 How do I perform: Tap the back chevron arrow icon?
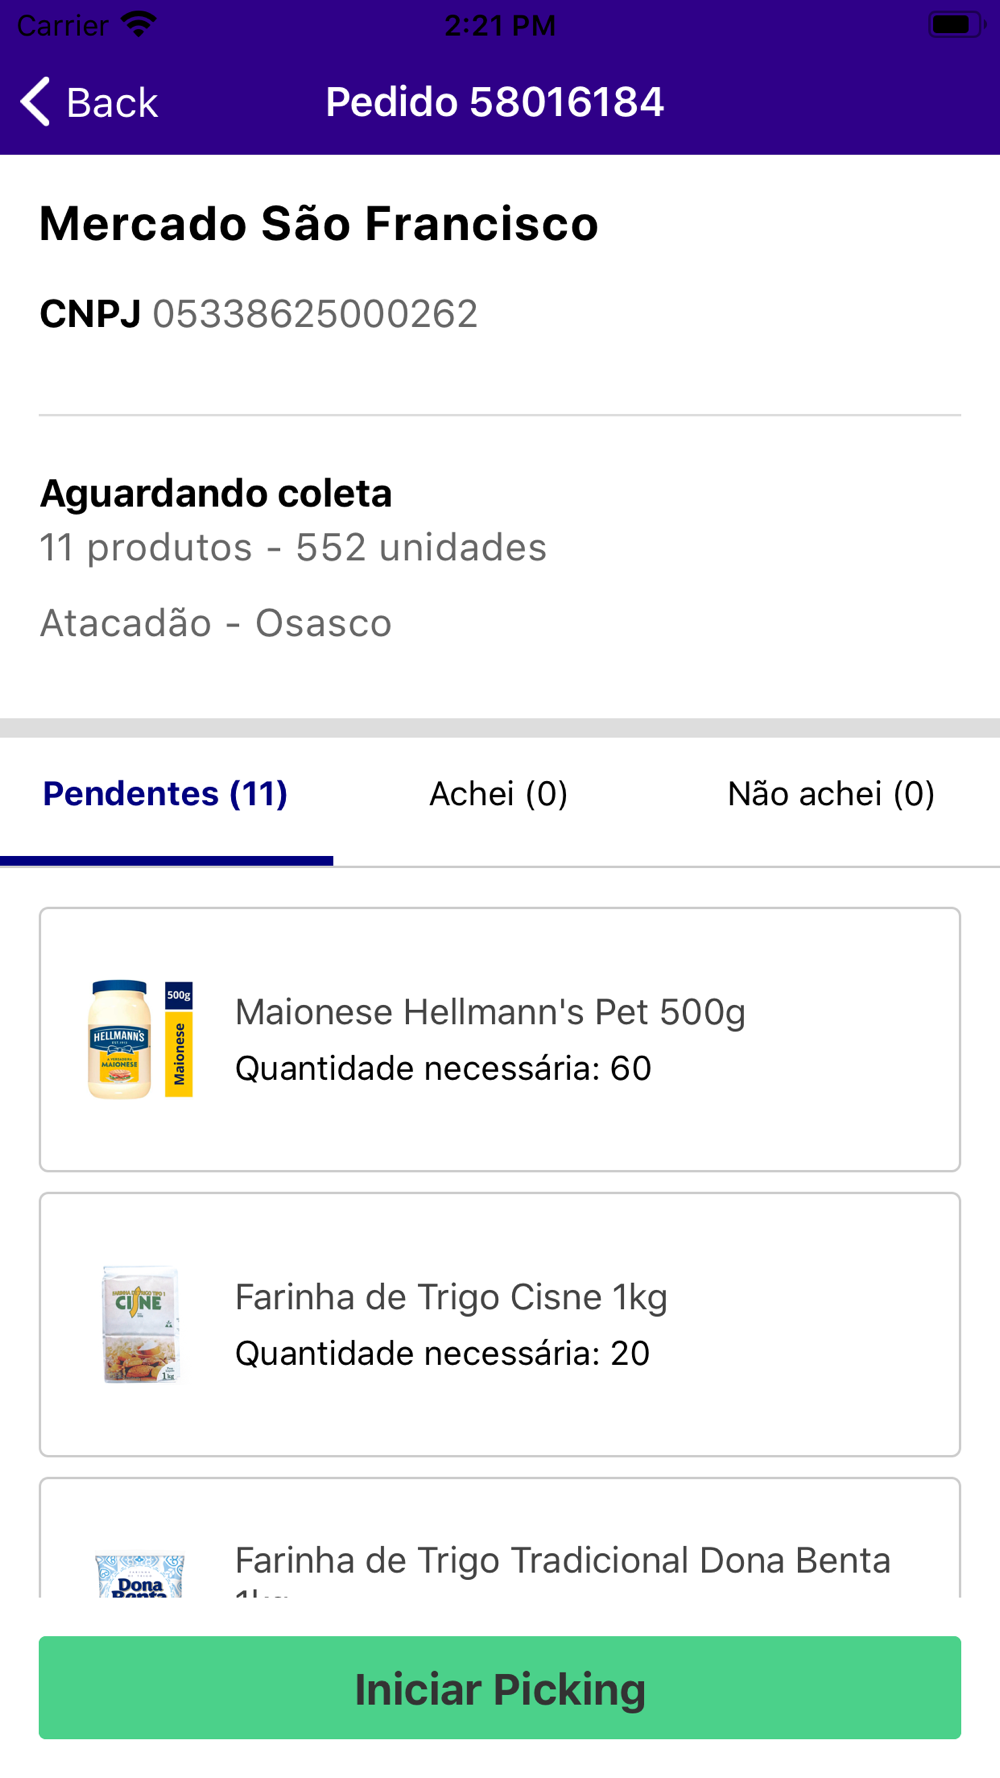click(x=36, y=102)
